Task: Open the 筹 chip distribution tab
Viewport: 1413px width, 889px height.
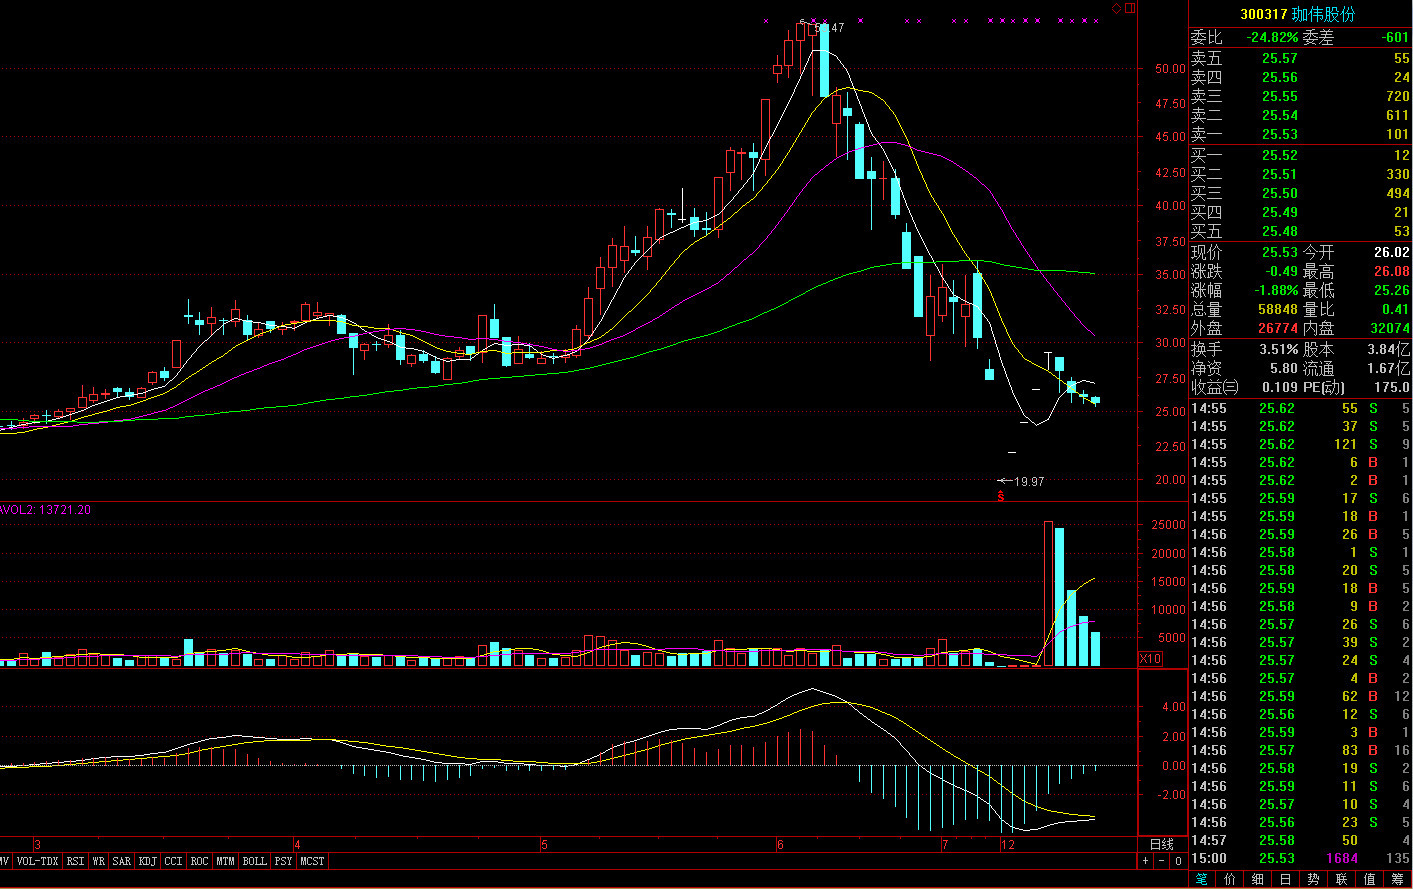Action: (x=1397, y=879)
